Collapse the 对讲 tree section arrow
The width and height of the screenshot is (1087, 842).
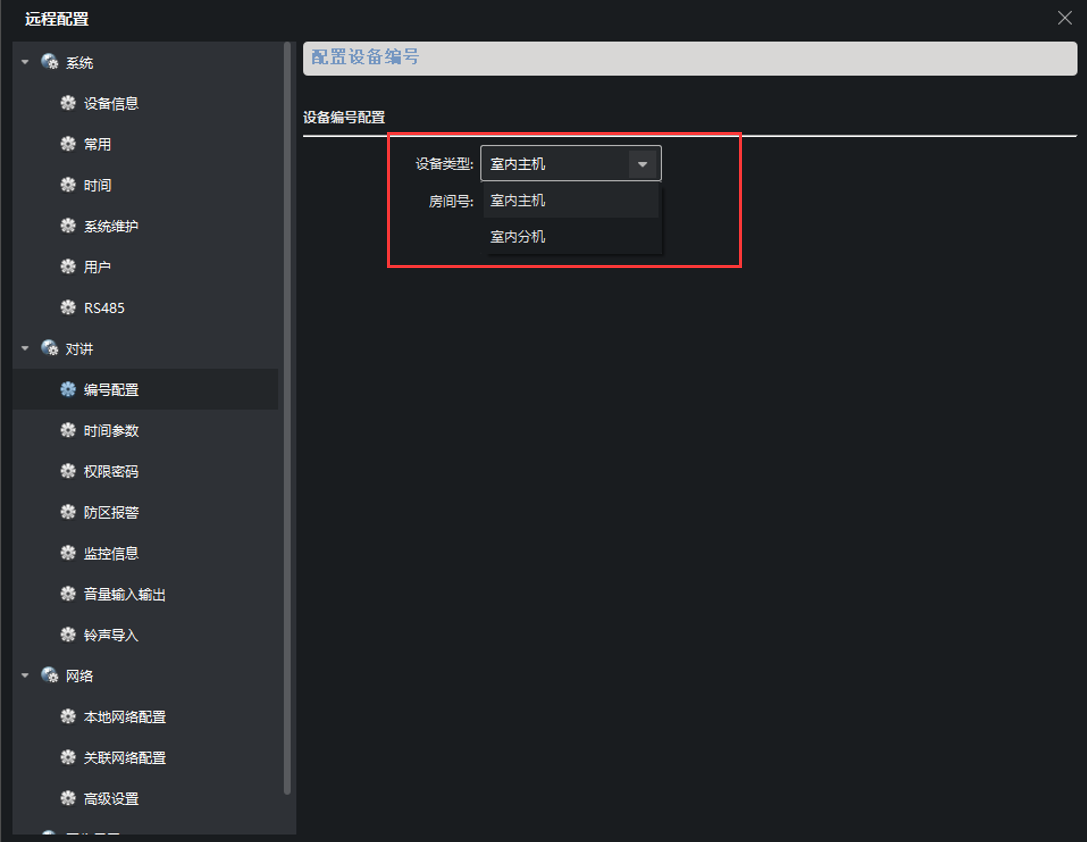pyautogui.click(x=25, y=348)
